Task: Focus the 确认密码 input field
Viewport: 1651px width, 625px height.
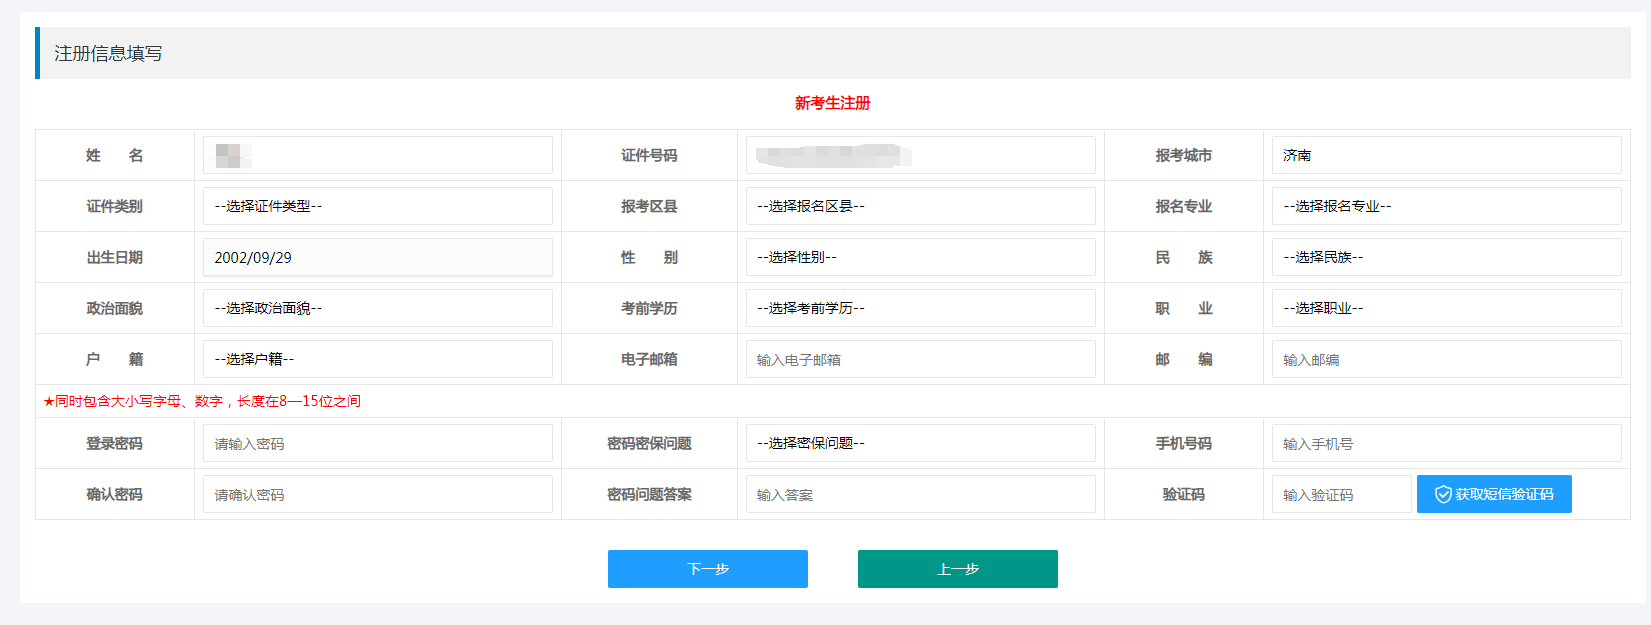Action: pyautogui.click(x=377, y=494)
